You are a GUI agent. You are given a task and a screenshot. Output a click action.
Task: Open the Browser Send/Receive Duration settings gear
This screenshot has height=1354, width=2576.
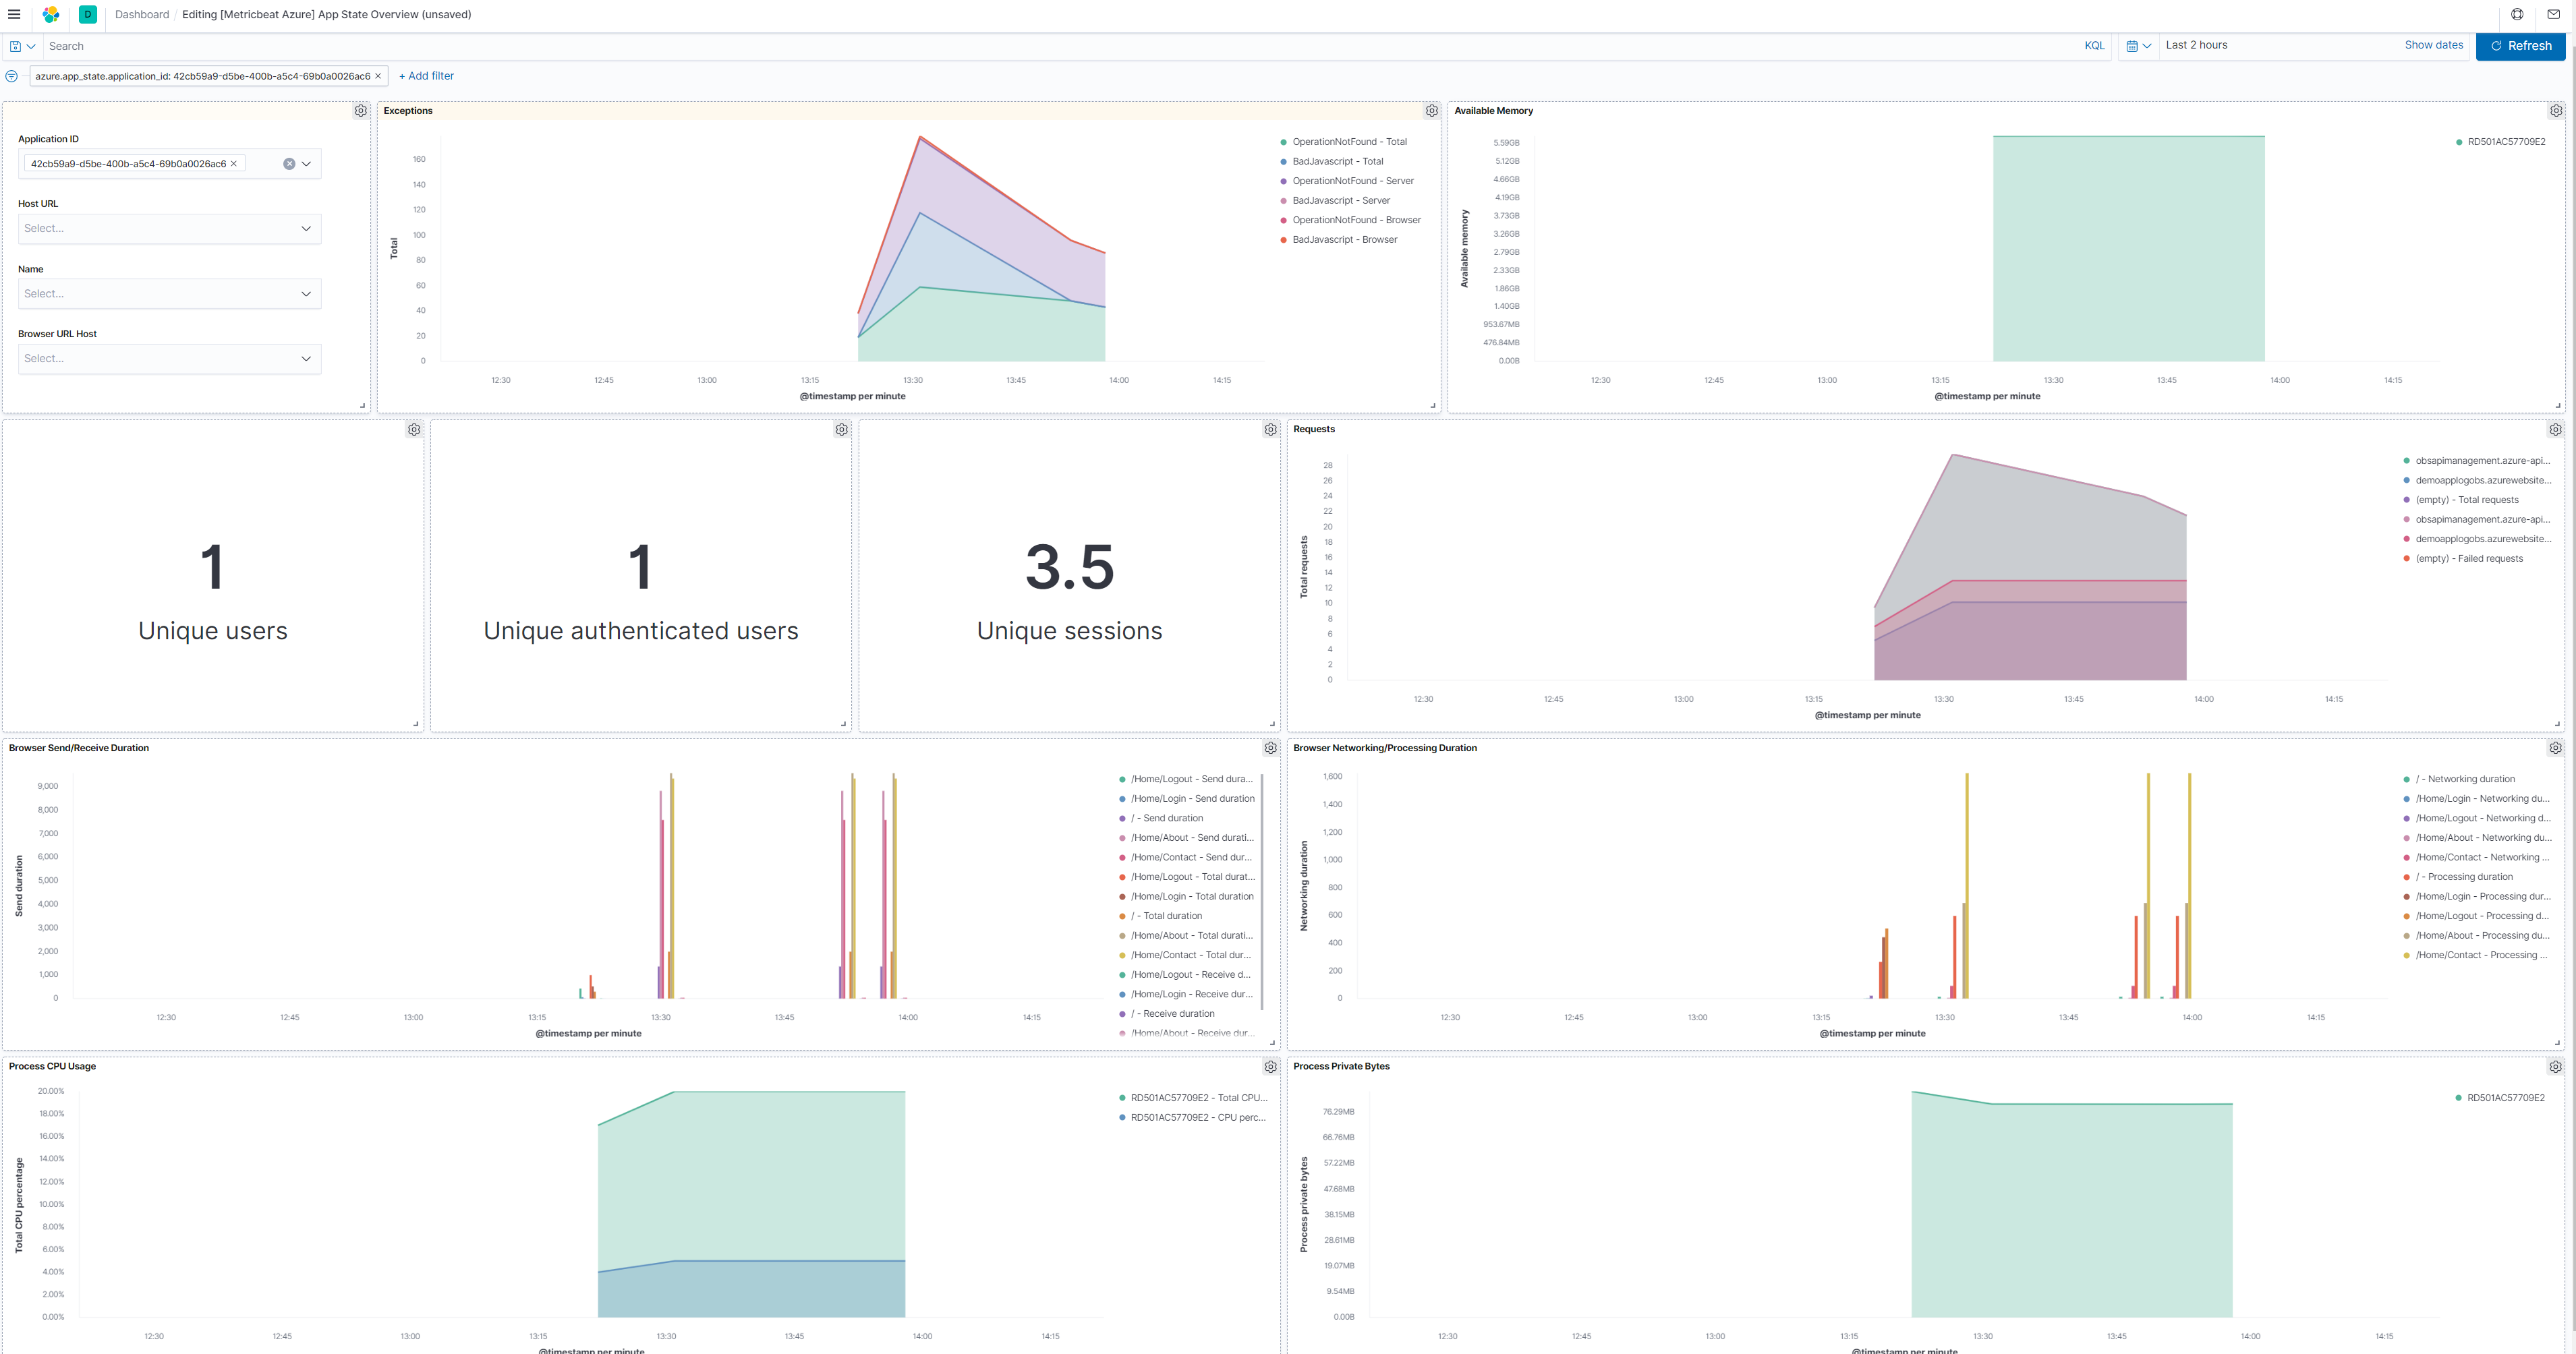(1271, 746)
